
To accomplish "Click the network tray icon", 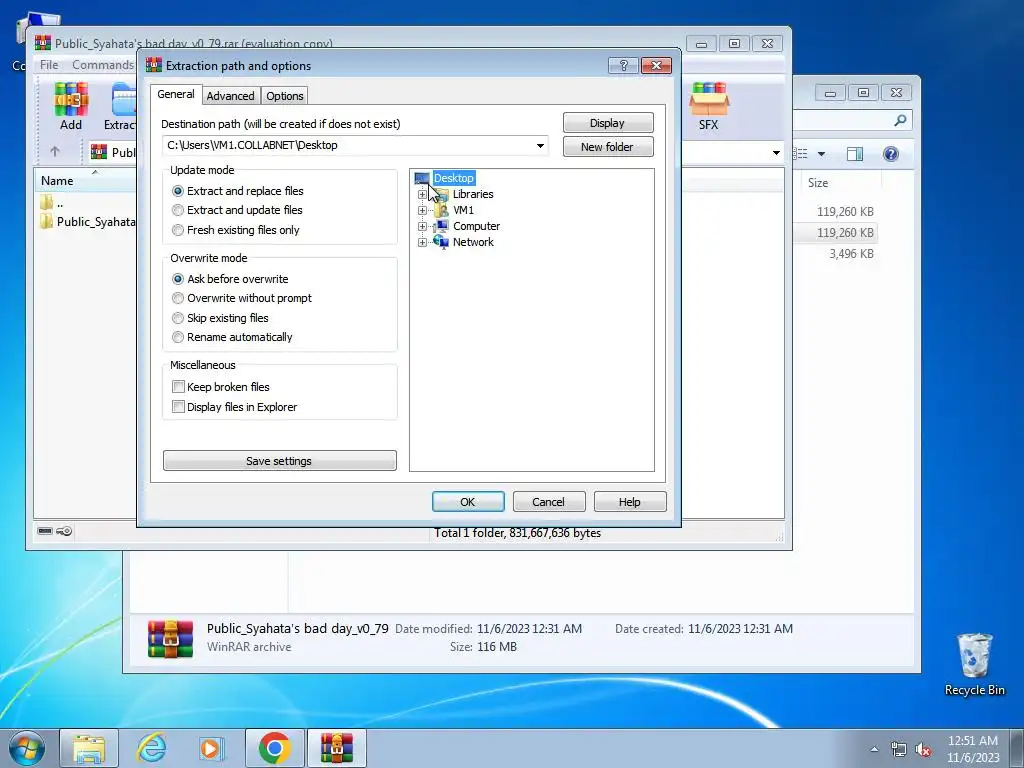I will pos(899,750).
